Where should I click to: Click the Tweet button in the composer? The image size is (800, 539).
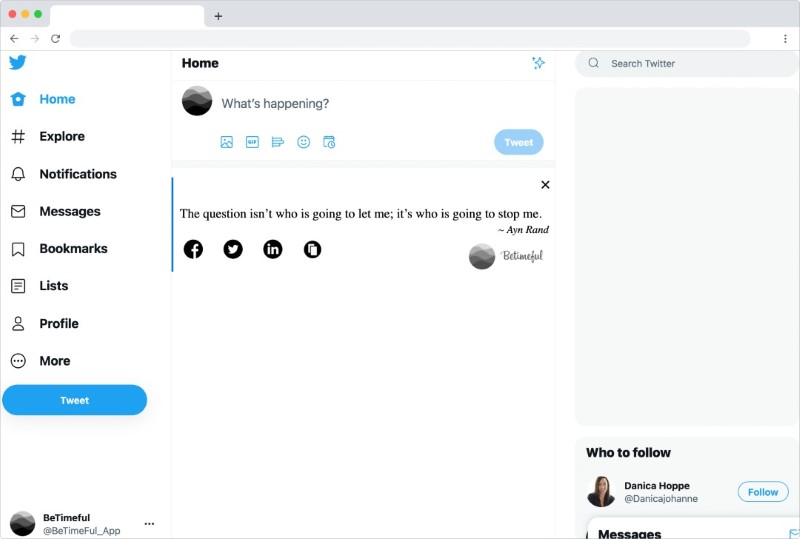(519, 142)
